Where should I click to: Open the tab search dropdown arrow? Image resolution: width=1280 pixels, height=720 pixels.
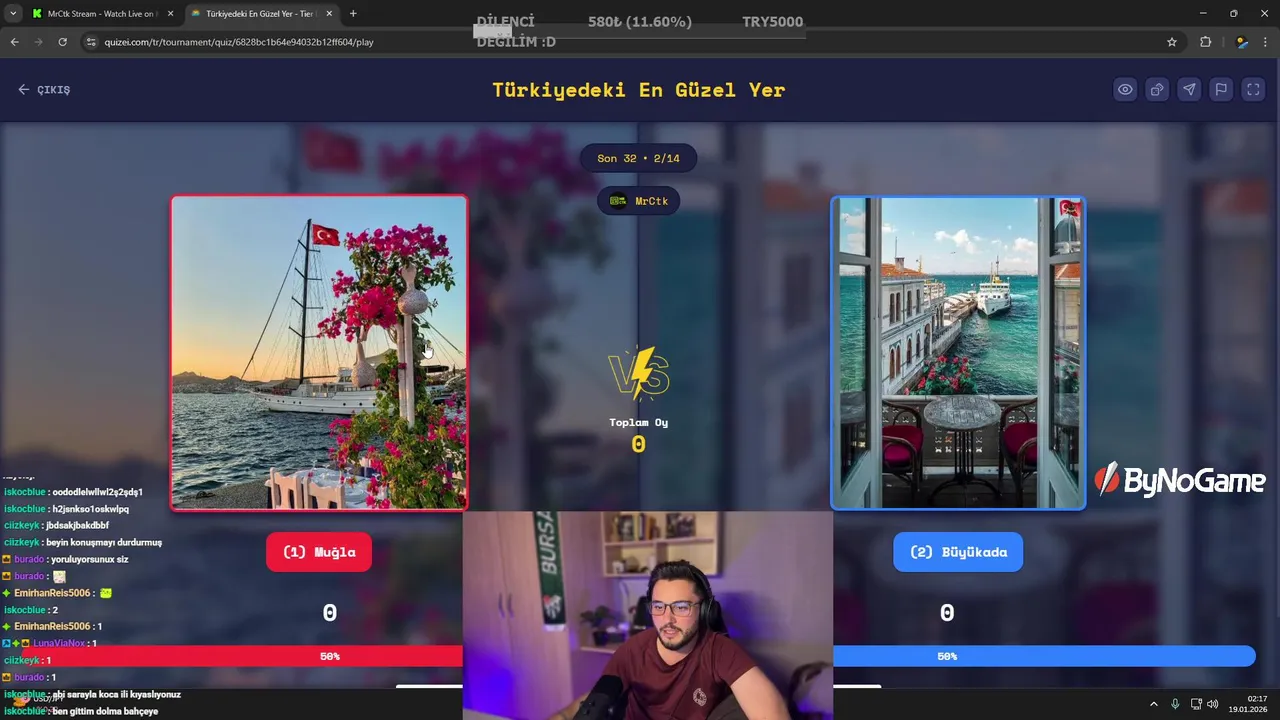12,14
